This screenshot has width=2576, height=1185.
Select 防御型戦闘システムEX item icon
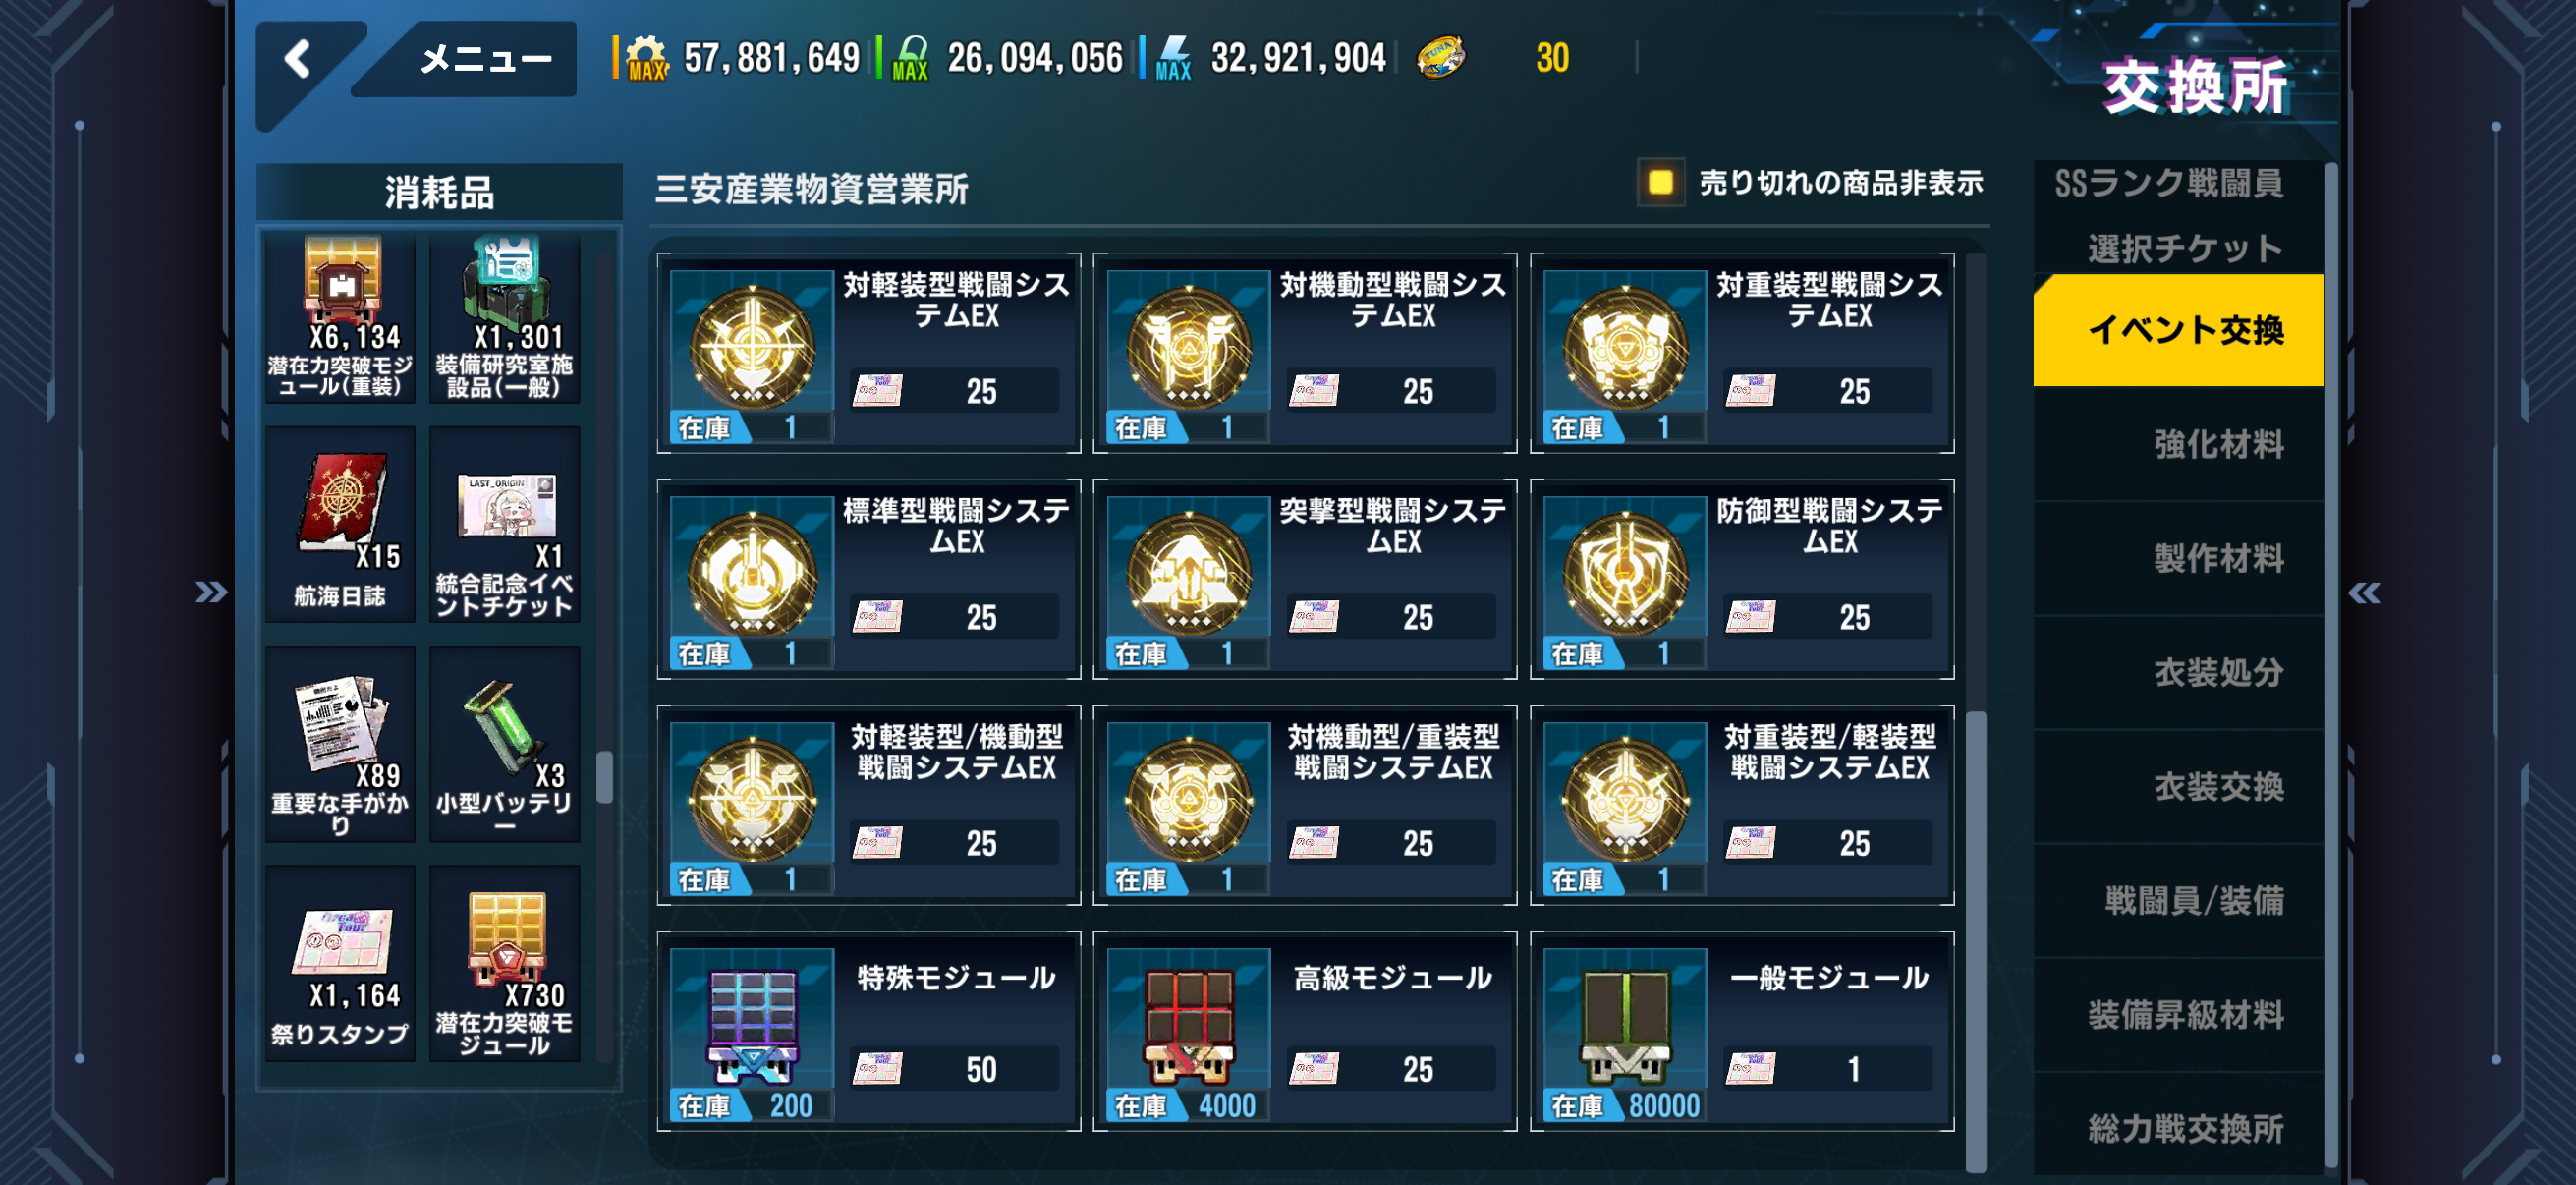coord(1625,576)
